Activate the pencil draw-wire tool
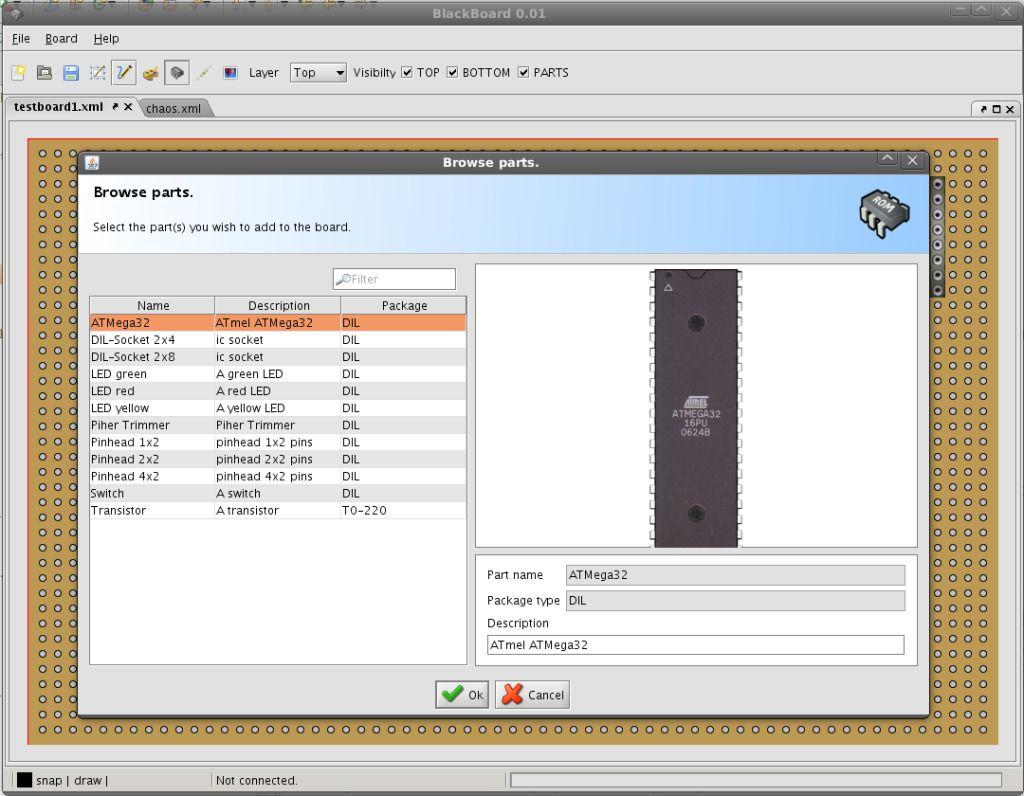Screen dimensions: 1024x796 pos(123,72)
